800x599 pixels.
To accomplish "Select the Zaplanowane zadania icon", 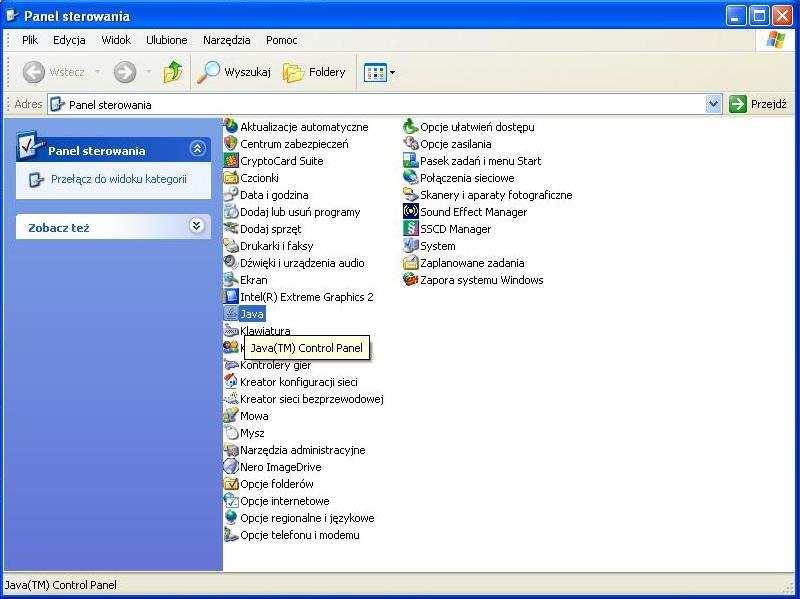I will point(411,263).
